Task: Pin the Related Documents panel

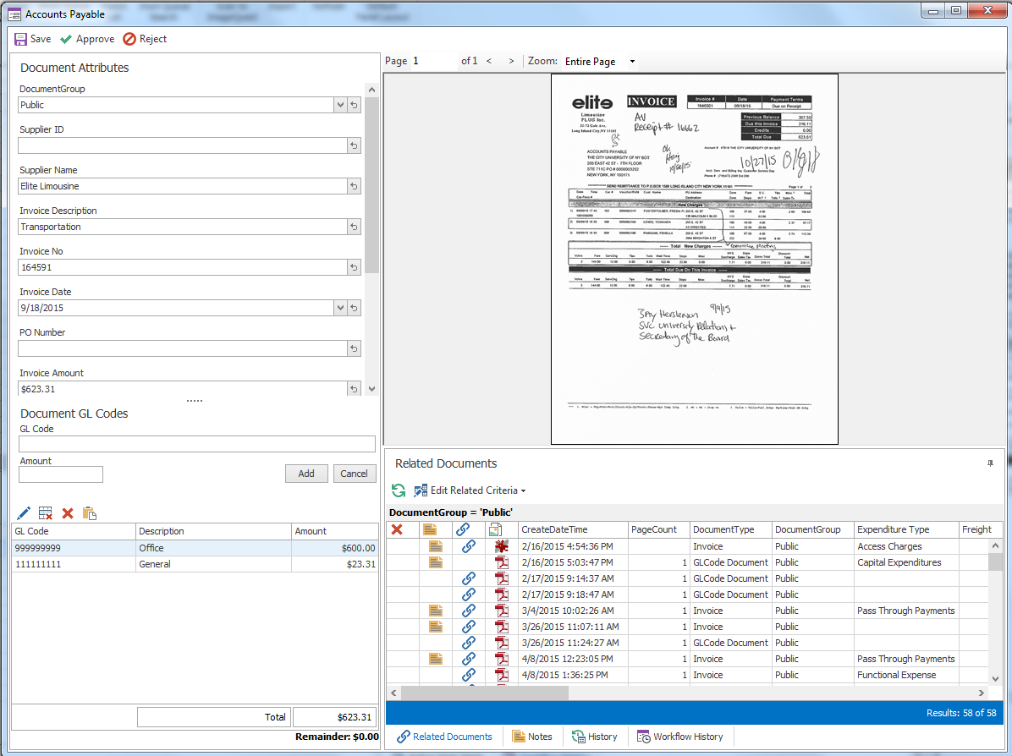Action: [x=990, y=464]
